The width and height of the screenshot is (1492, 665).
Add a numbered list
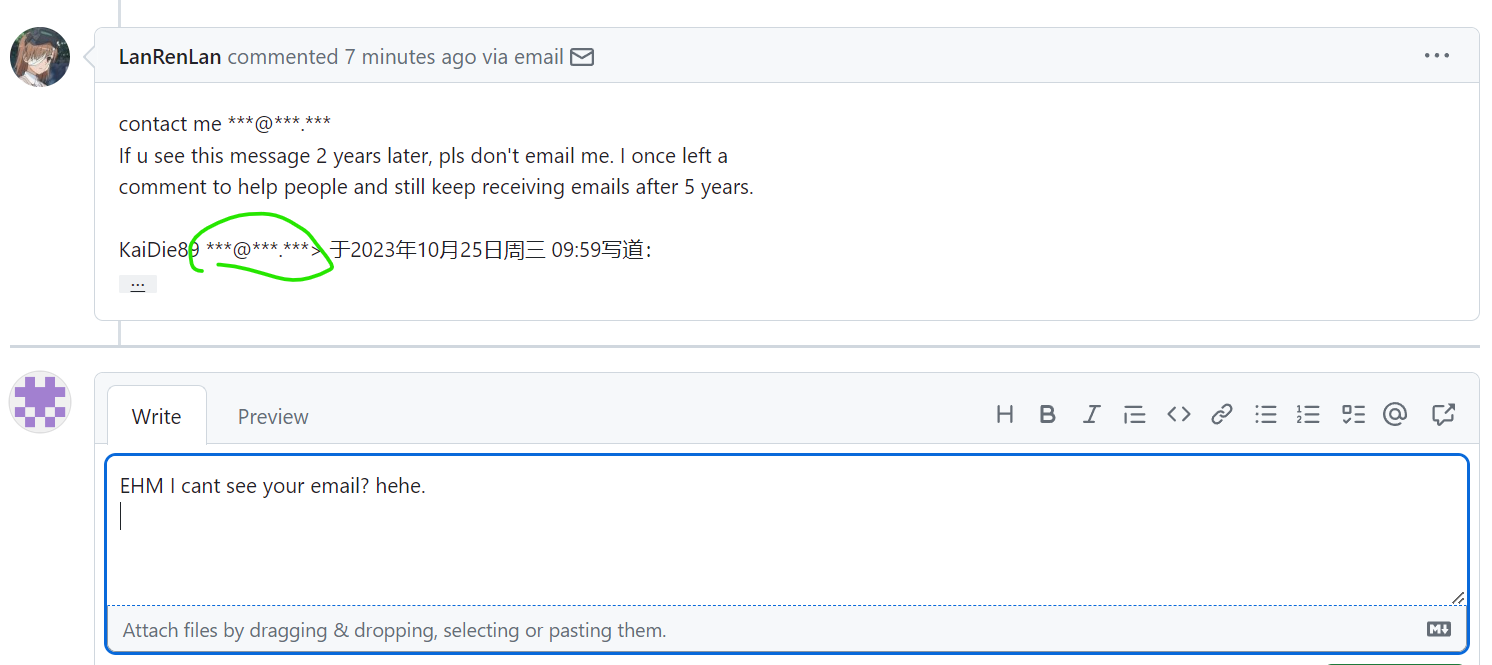click(x=1308, y=414)
